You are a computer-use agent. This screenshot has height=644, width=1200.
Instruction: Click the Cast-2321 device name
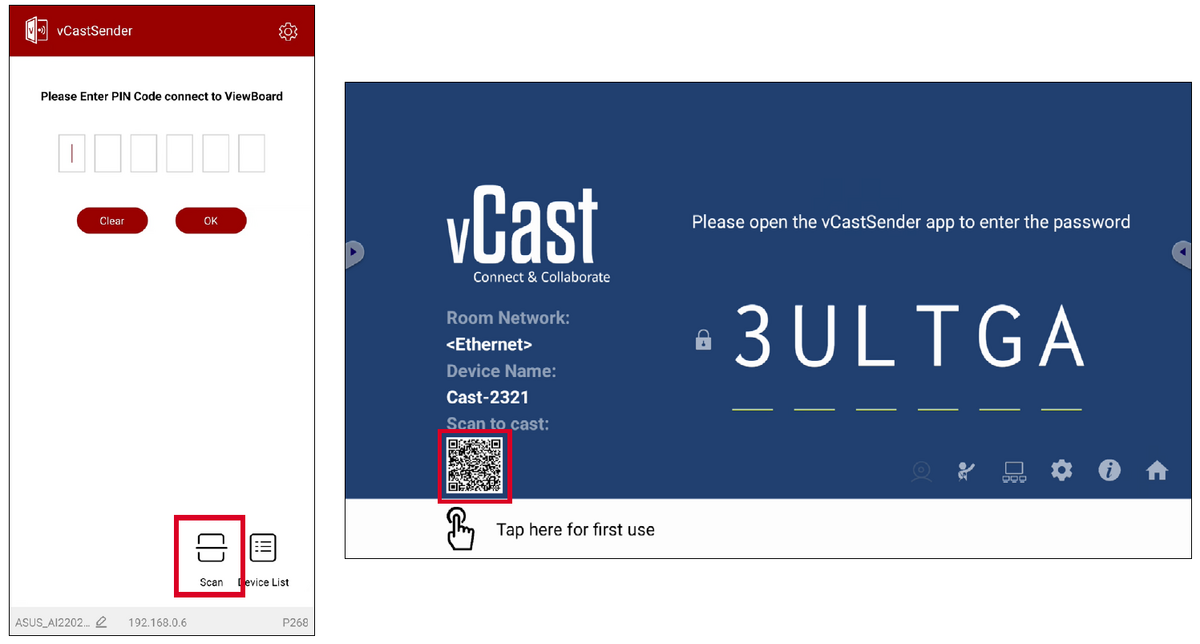coord(488,397)
